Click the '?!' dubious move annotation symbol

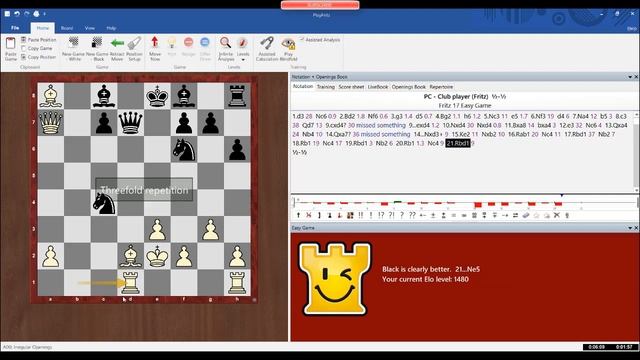coord(391,215)
